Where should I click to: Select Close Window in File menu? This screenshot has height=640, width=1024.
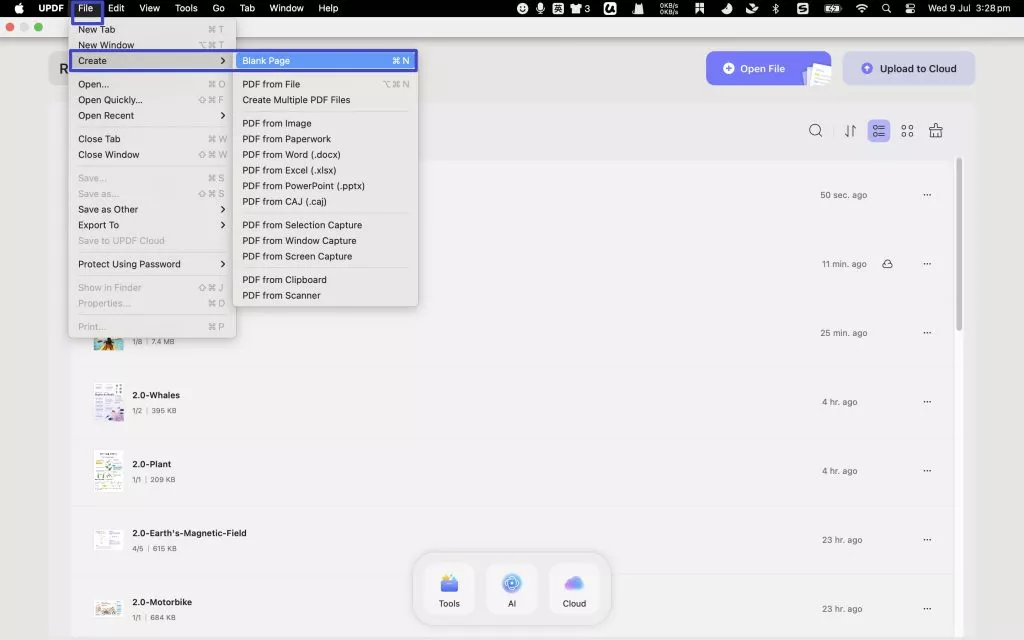152,155
